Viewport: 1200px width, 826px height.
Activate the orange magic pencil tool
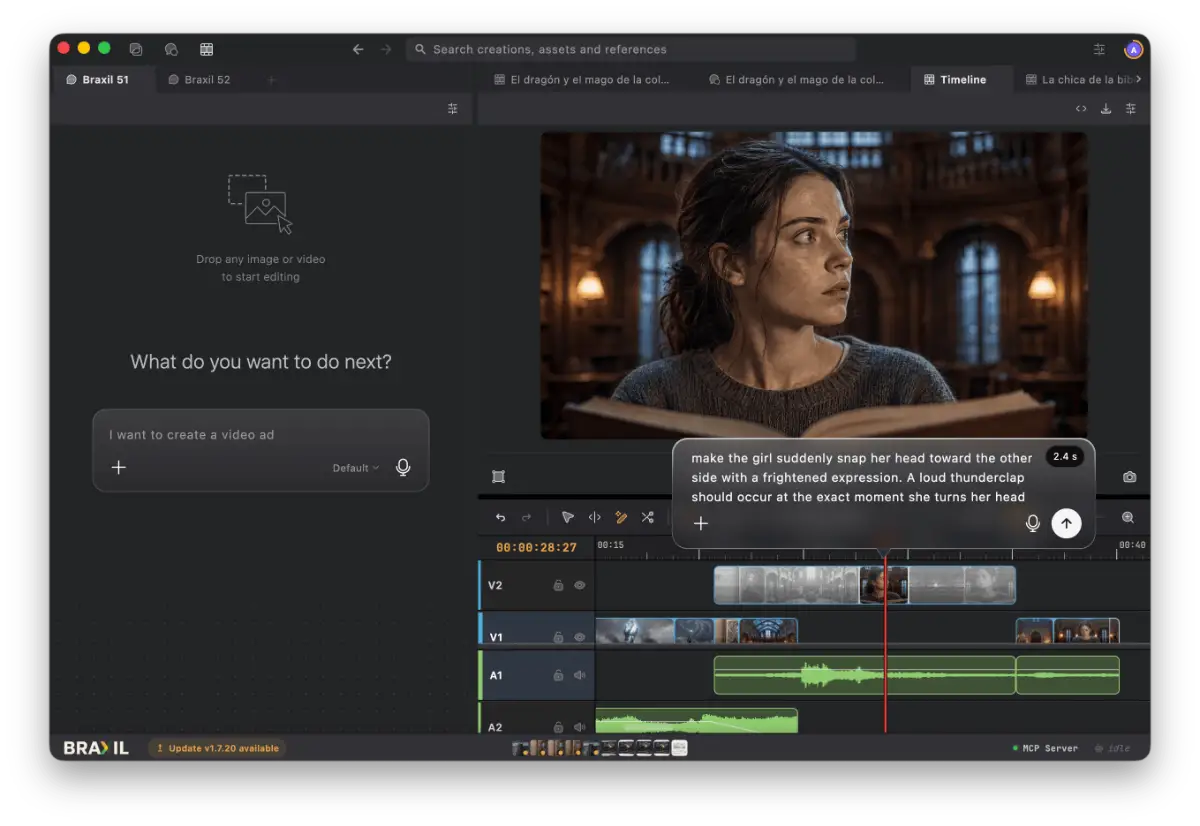(621, 517)
